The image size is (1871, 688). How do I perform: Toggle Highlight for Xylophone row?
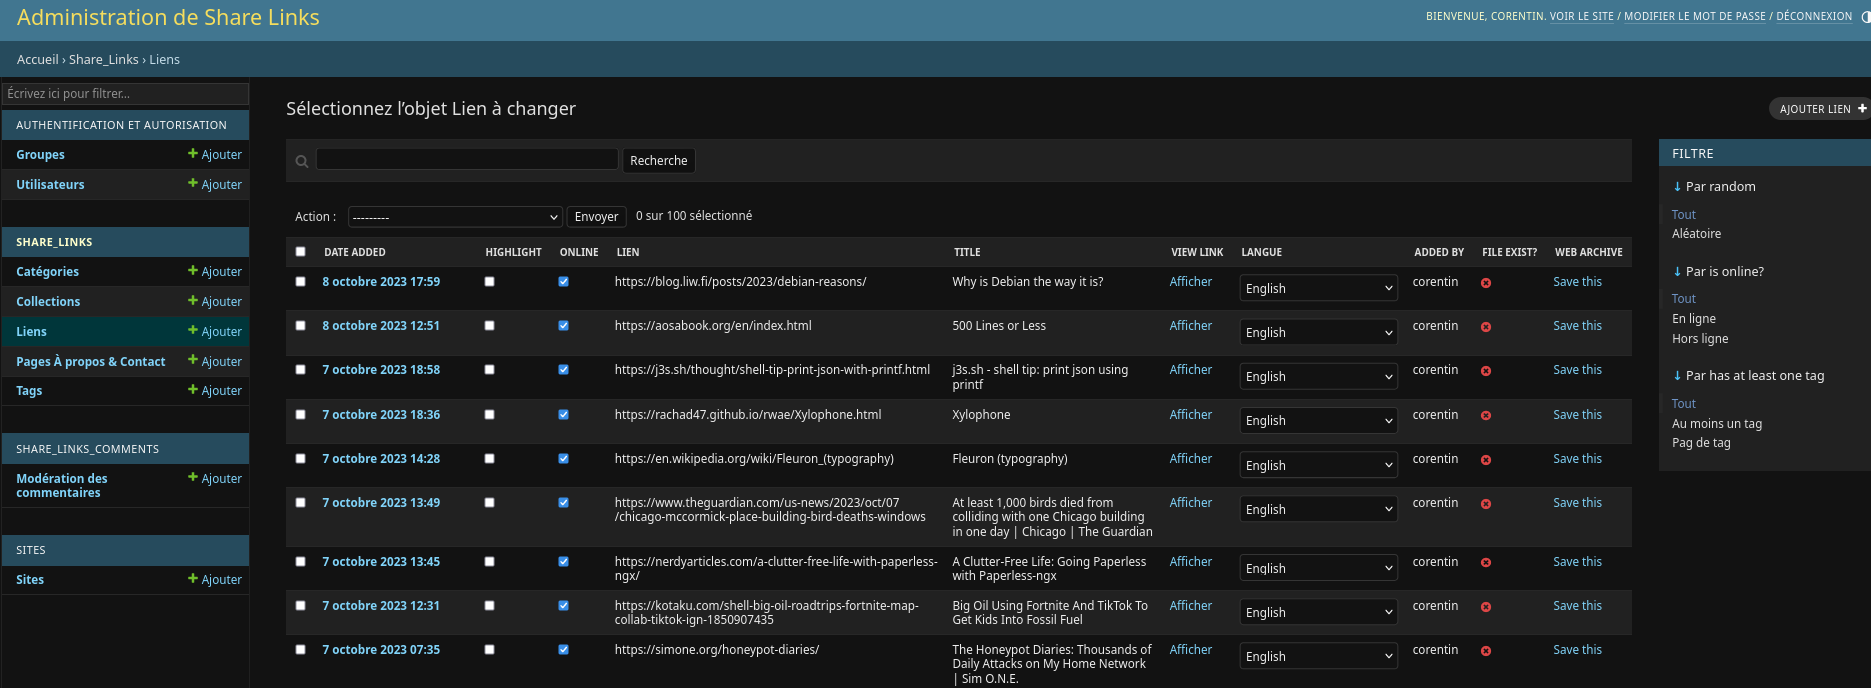pyautogui.click(x=489, y=415)
